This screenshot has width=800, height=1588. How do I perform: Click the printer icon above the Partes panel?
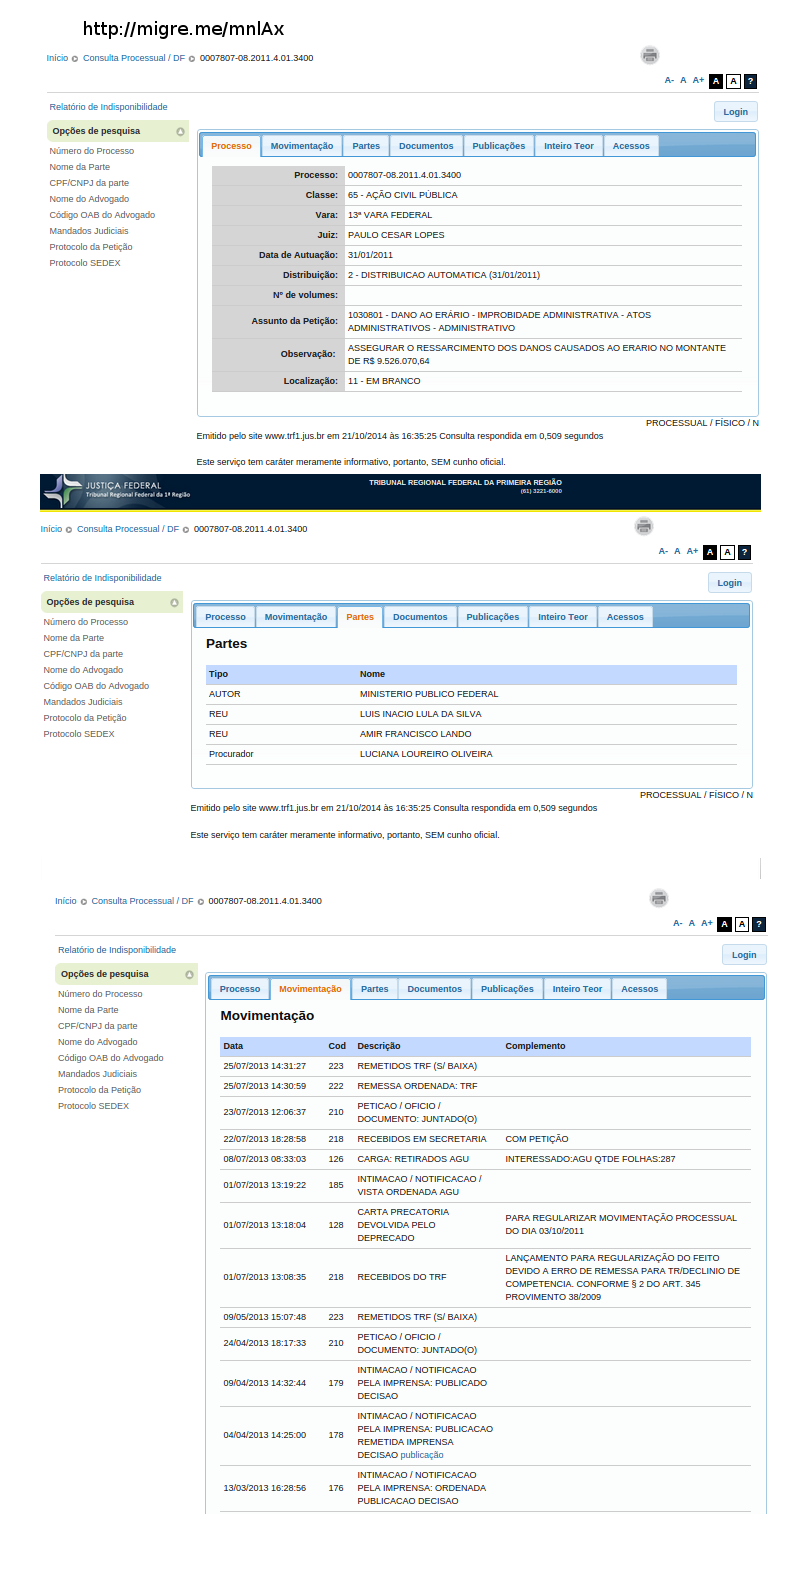click(x=644, y=526)
